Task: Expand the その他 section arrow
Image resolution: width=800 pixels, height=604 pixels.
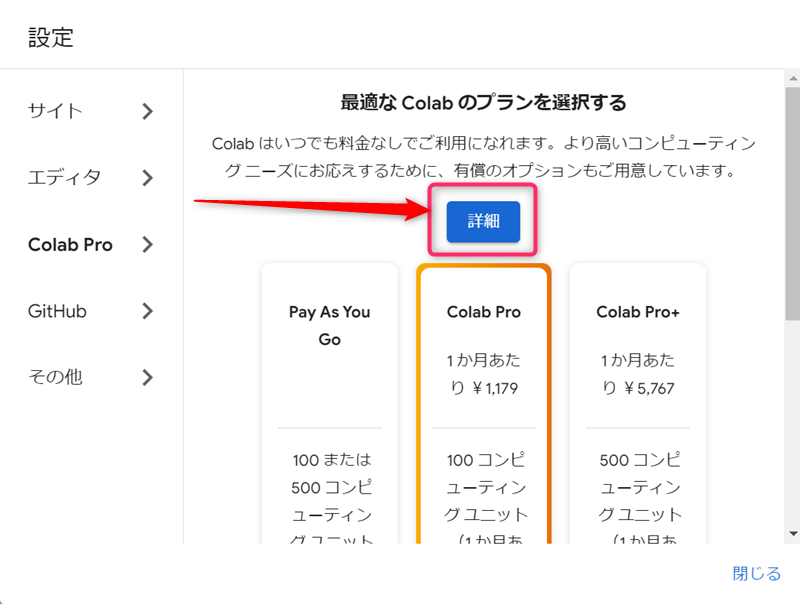Action: point(149,377)
